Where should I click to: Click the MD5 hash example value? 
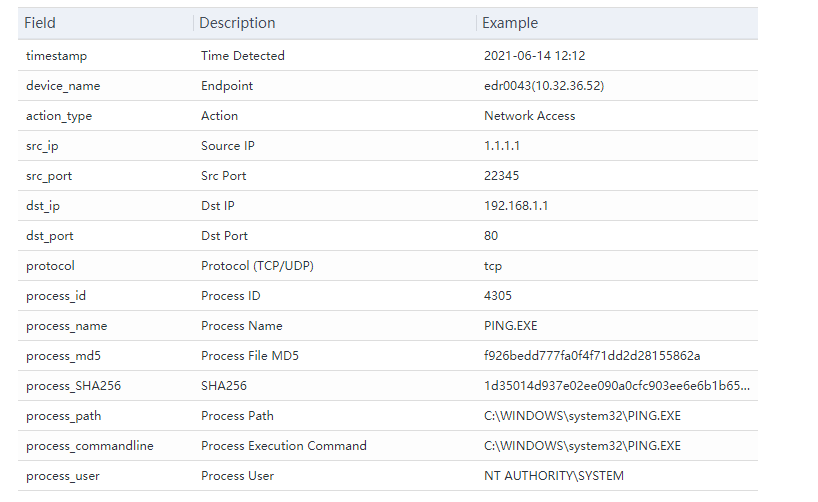pyautogui.click(x=592, y=356)
